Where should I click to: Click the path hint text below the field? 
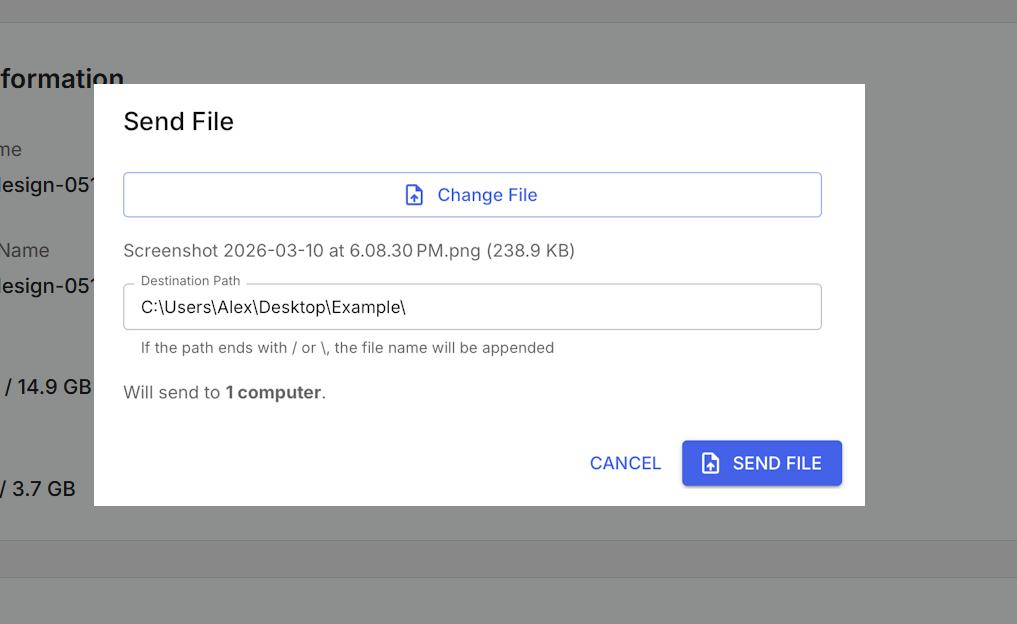tap(345, 347)
